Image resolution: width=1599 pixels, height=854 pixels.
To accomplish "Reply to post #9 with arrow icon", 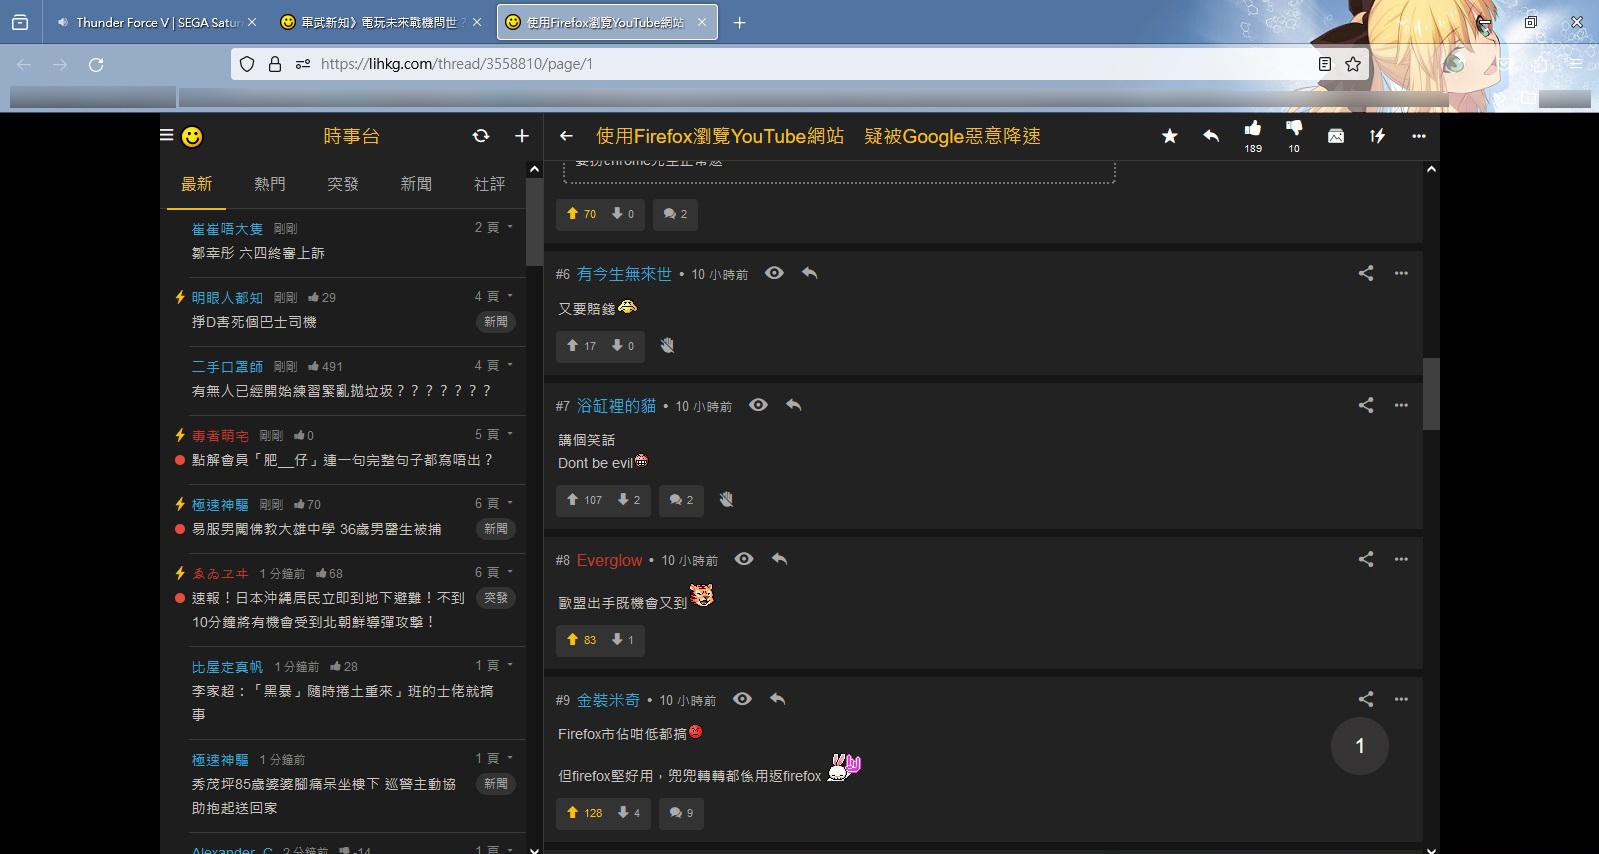I will pos(778,699).
